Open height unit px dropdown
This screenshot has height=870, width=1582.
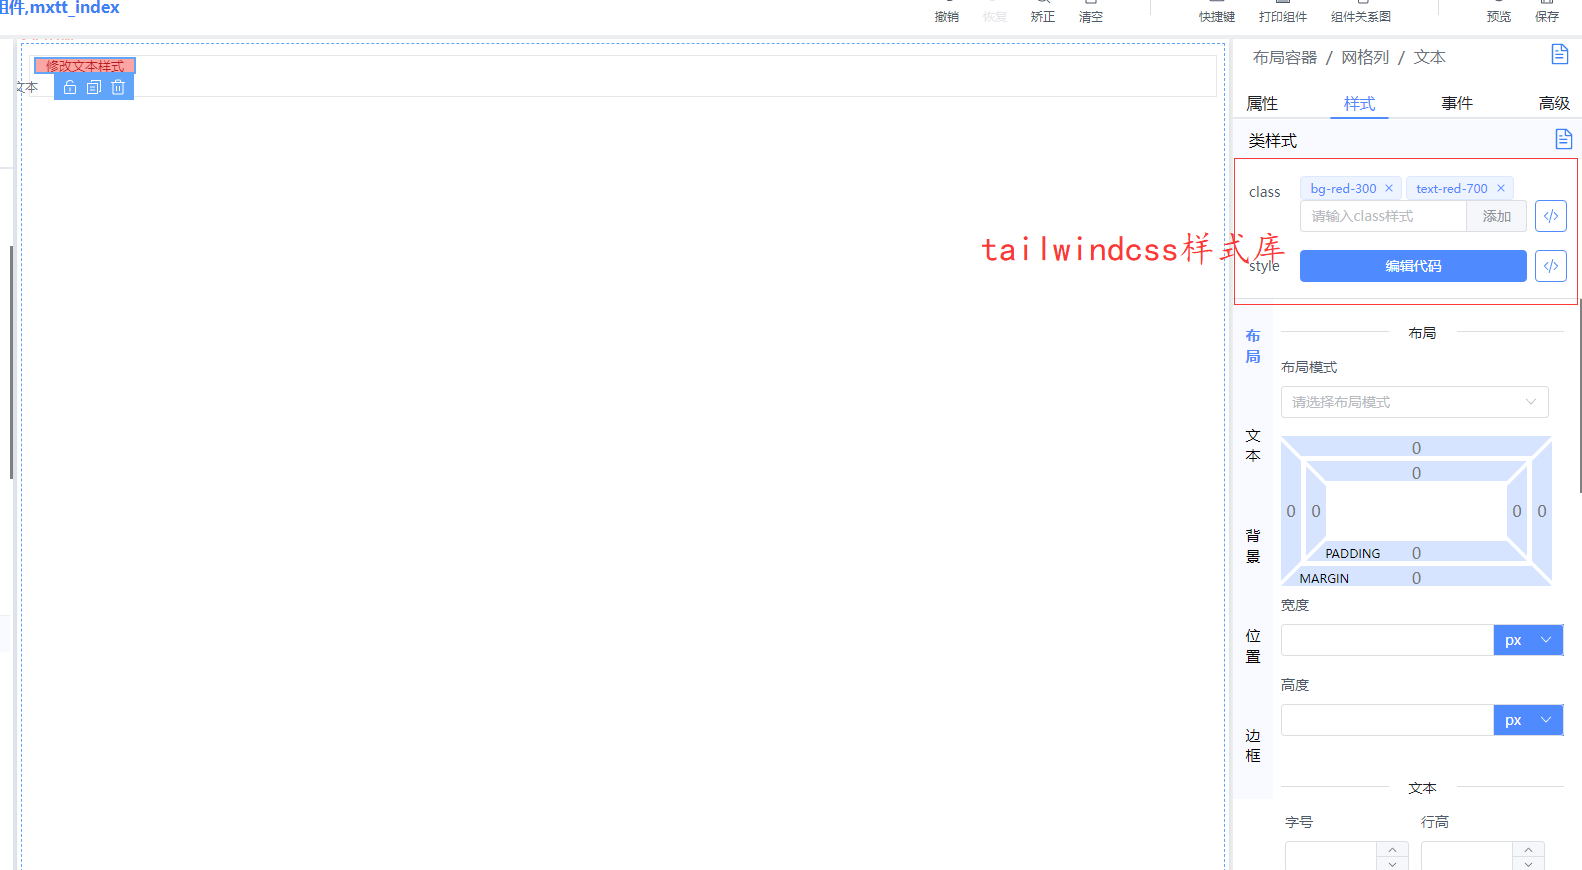1528,720
